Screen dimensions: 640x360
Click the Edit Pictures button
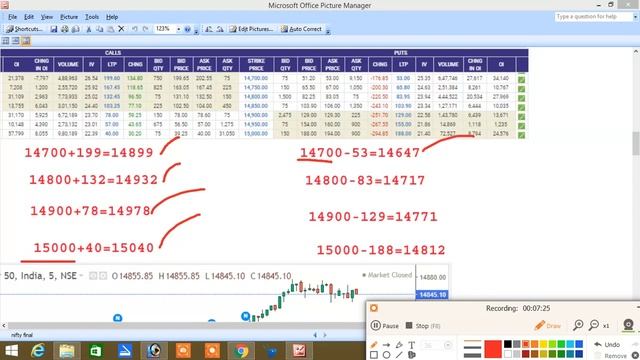coord(251,29)
